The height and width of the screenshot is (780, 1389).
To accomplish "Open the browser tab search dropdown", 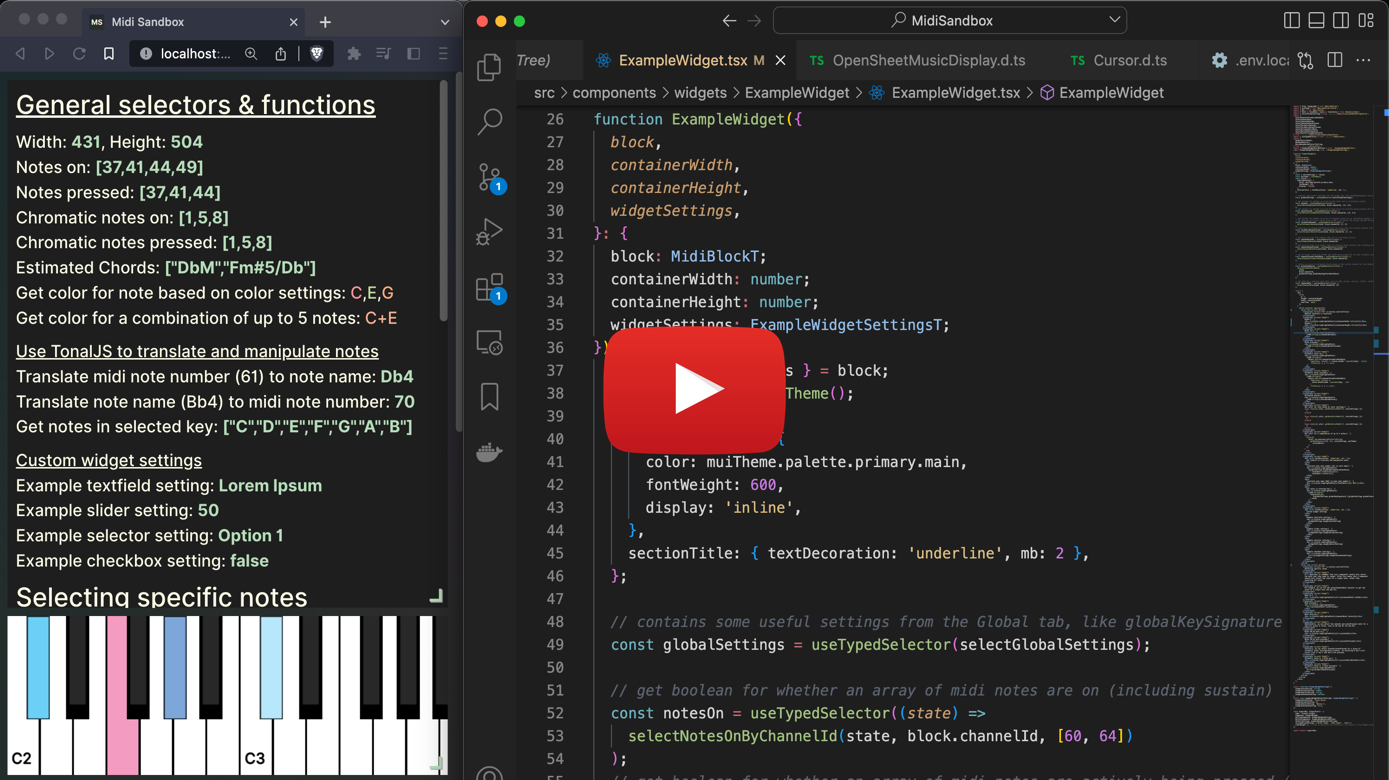I will tap(445, 21).
